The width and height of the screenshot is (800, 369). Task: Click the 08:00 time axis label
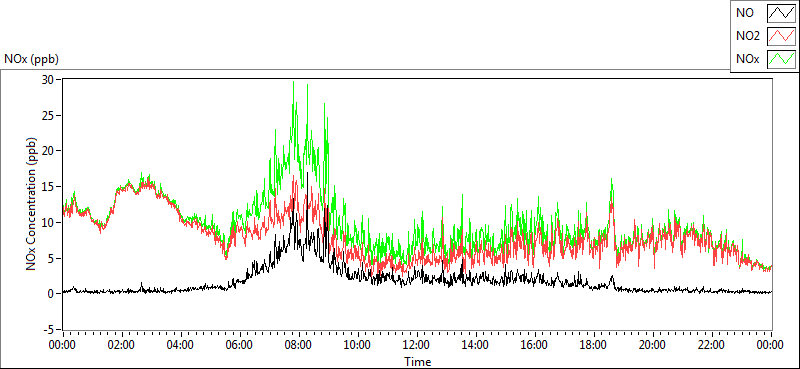[298, 346]
